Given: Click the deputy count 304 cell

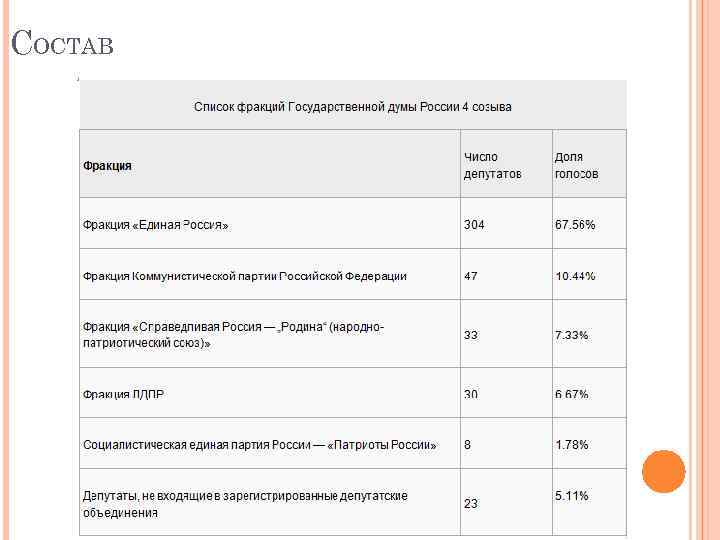Looking at the screenshot, I should click(474, 225).
